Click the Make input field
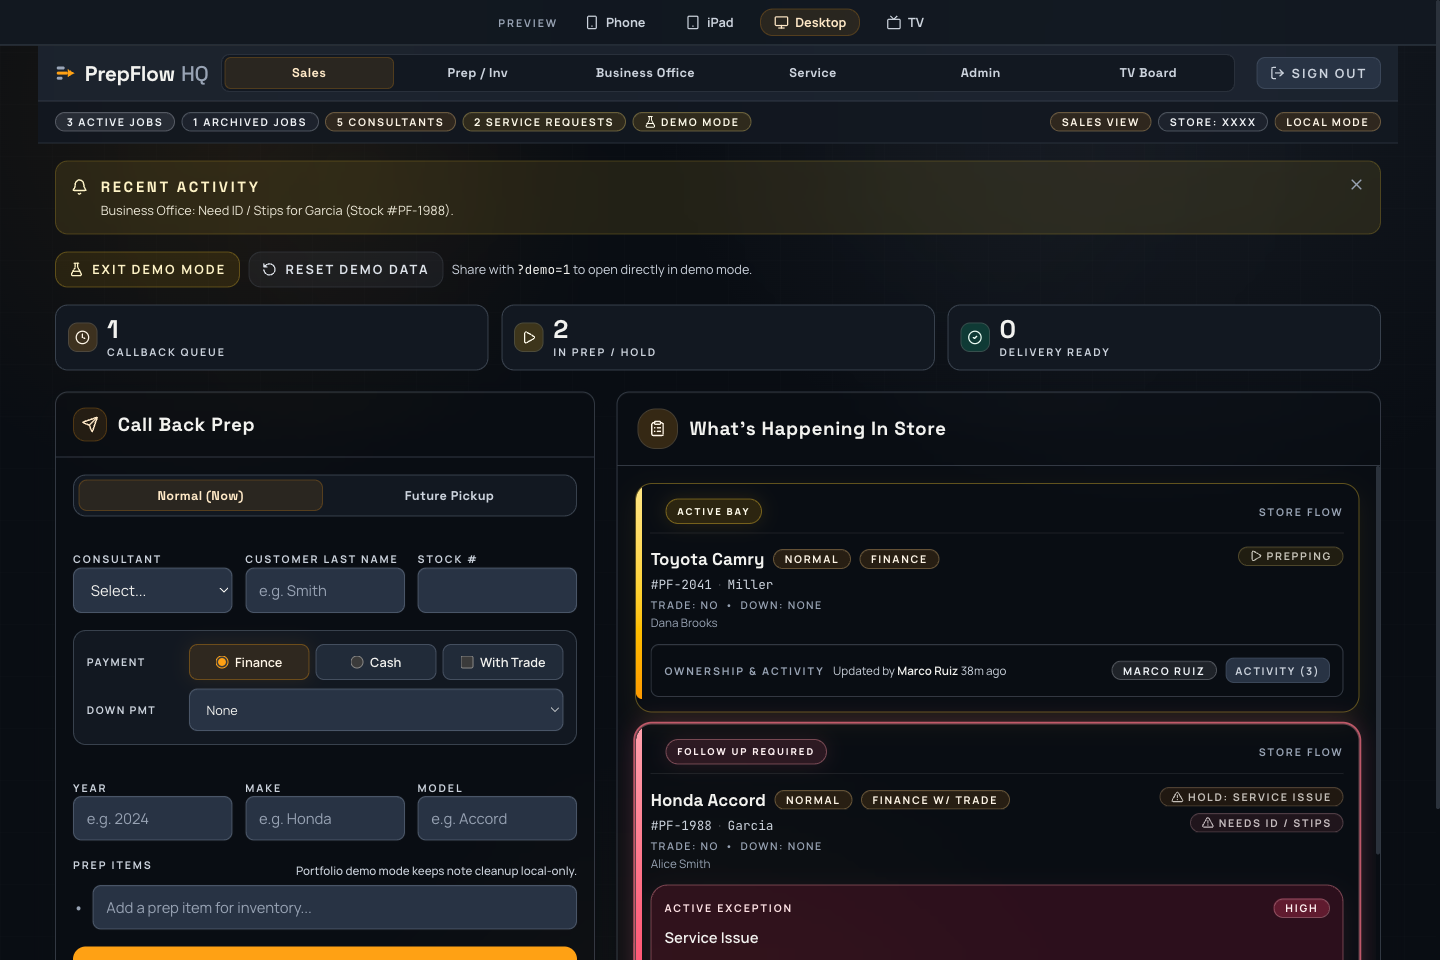The height and width of the screenshot is (960, 1440). click(324, 819)
